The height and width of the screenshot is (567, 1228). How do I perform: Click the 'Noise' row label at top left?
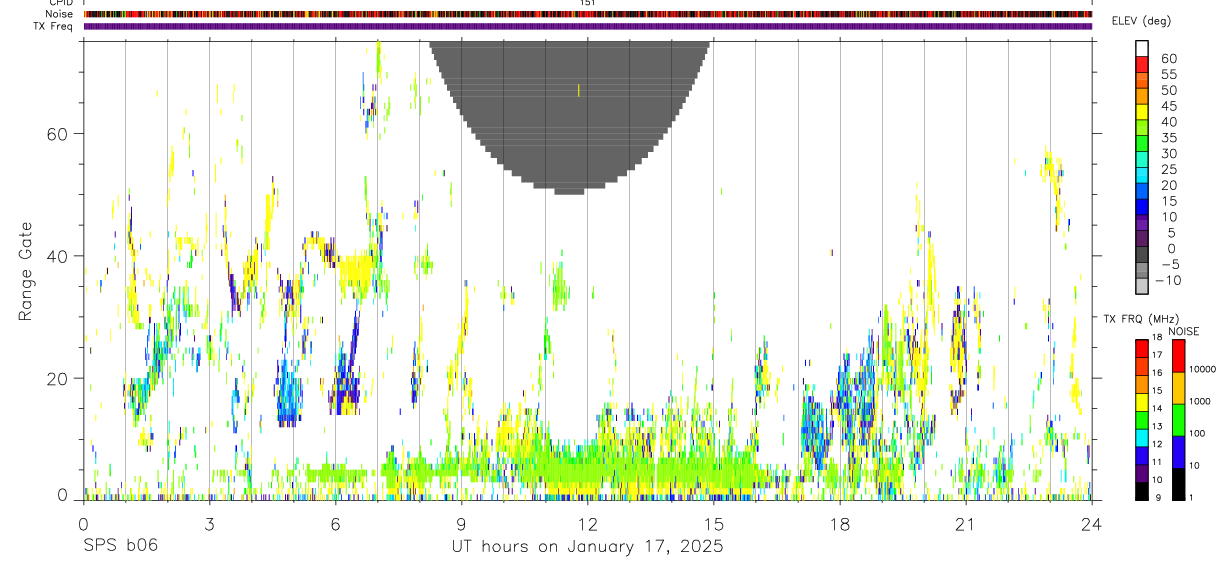[x=61, y=14]
